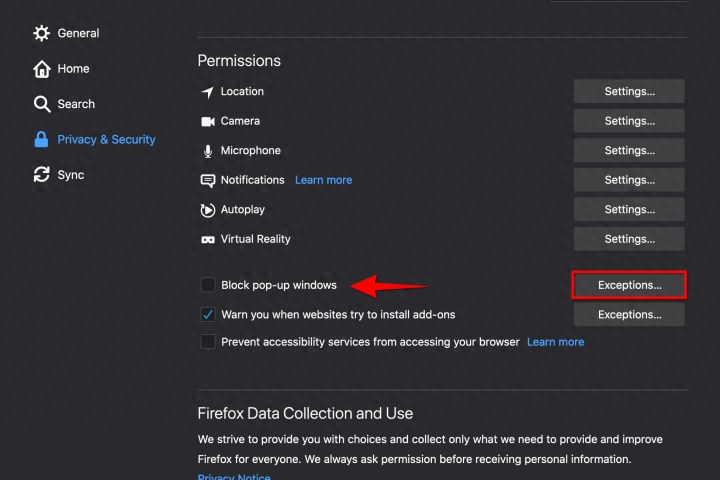Click the Search magnifier icon
Viewport: 720px width, 480px height.
coord(42,104)
